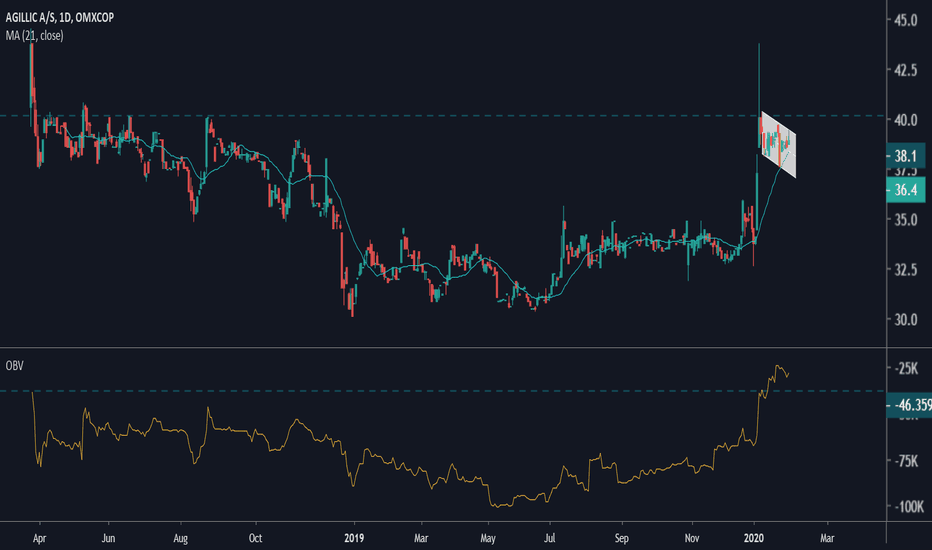Click the 45.0 price axis label

tap(906, 20)
